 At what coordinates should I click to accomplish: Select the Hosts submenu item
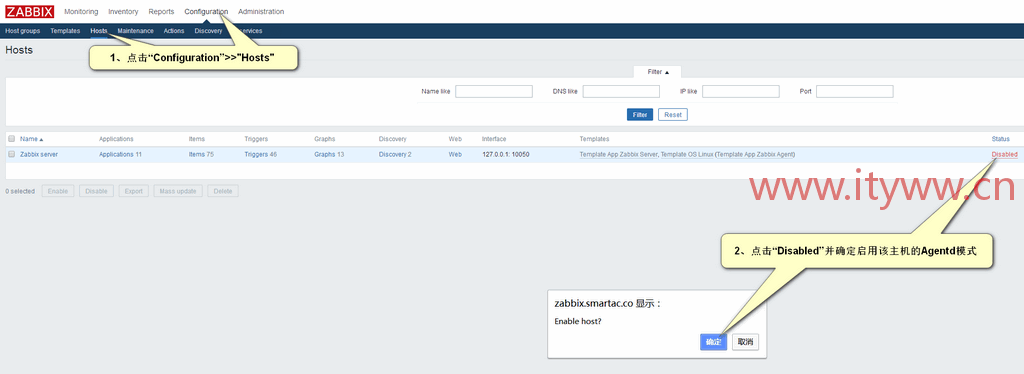[99, 31]
